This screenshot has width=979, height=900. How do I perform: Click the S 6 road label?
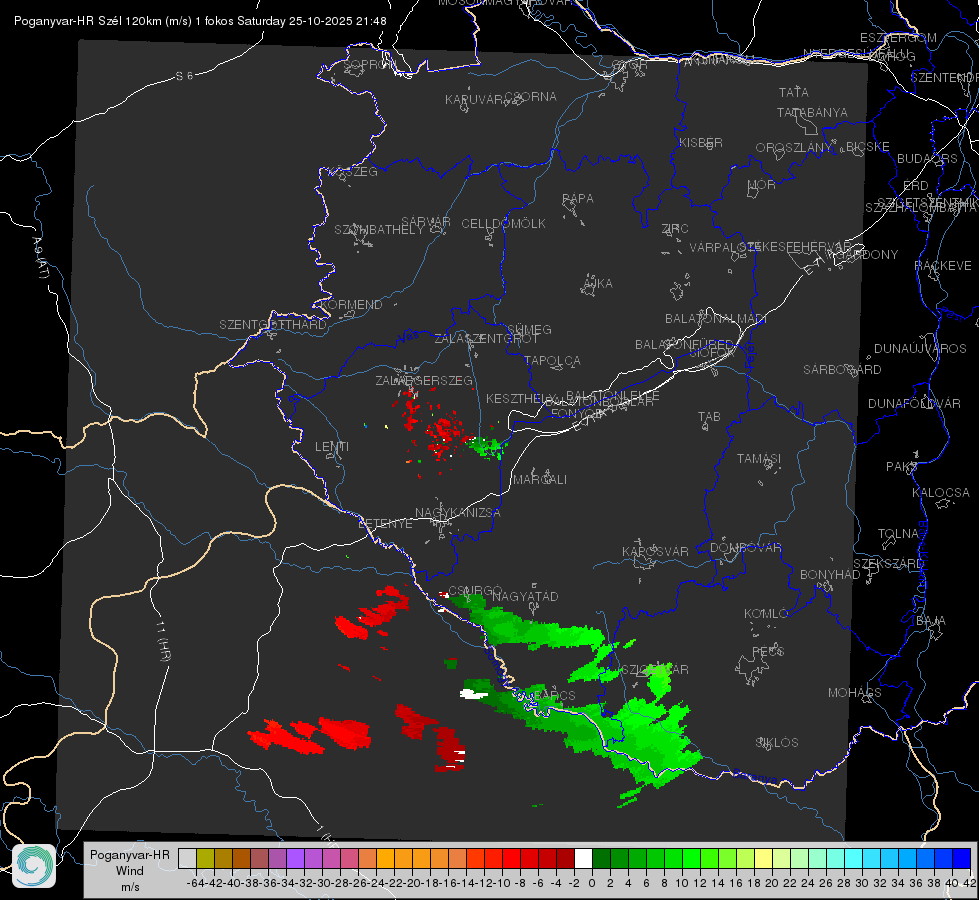pos(184,76)
